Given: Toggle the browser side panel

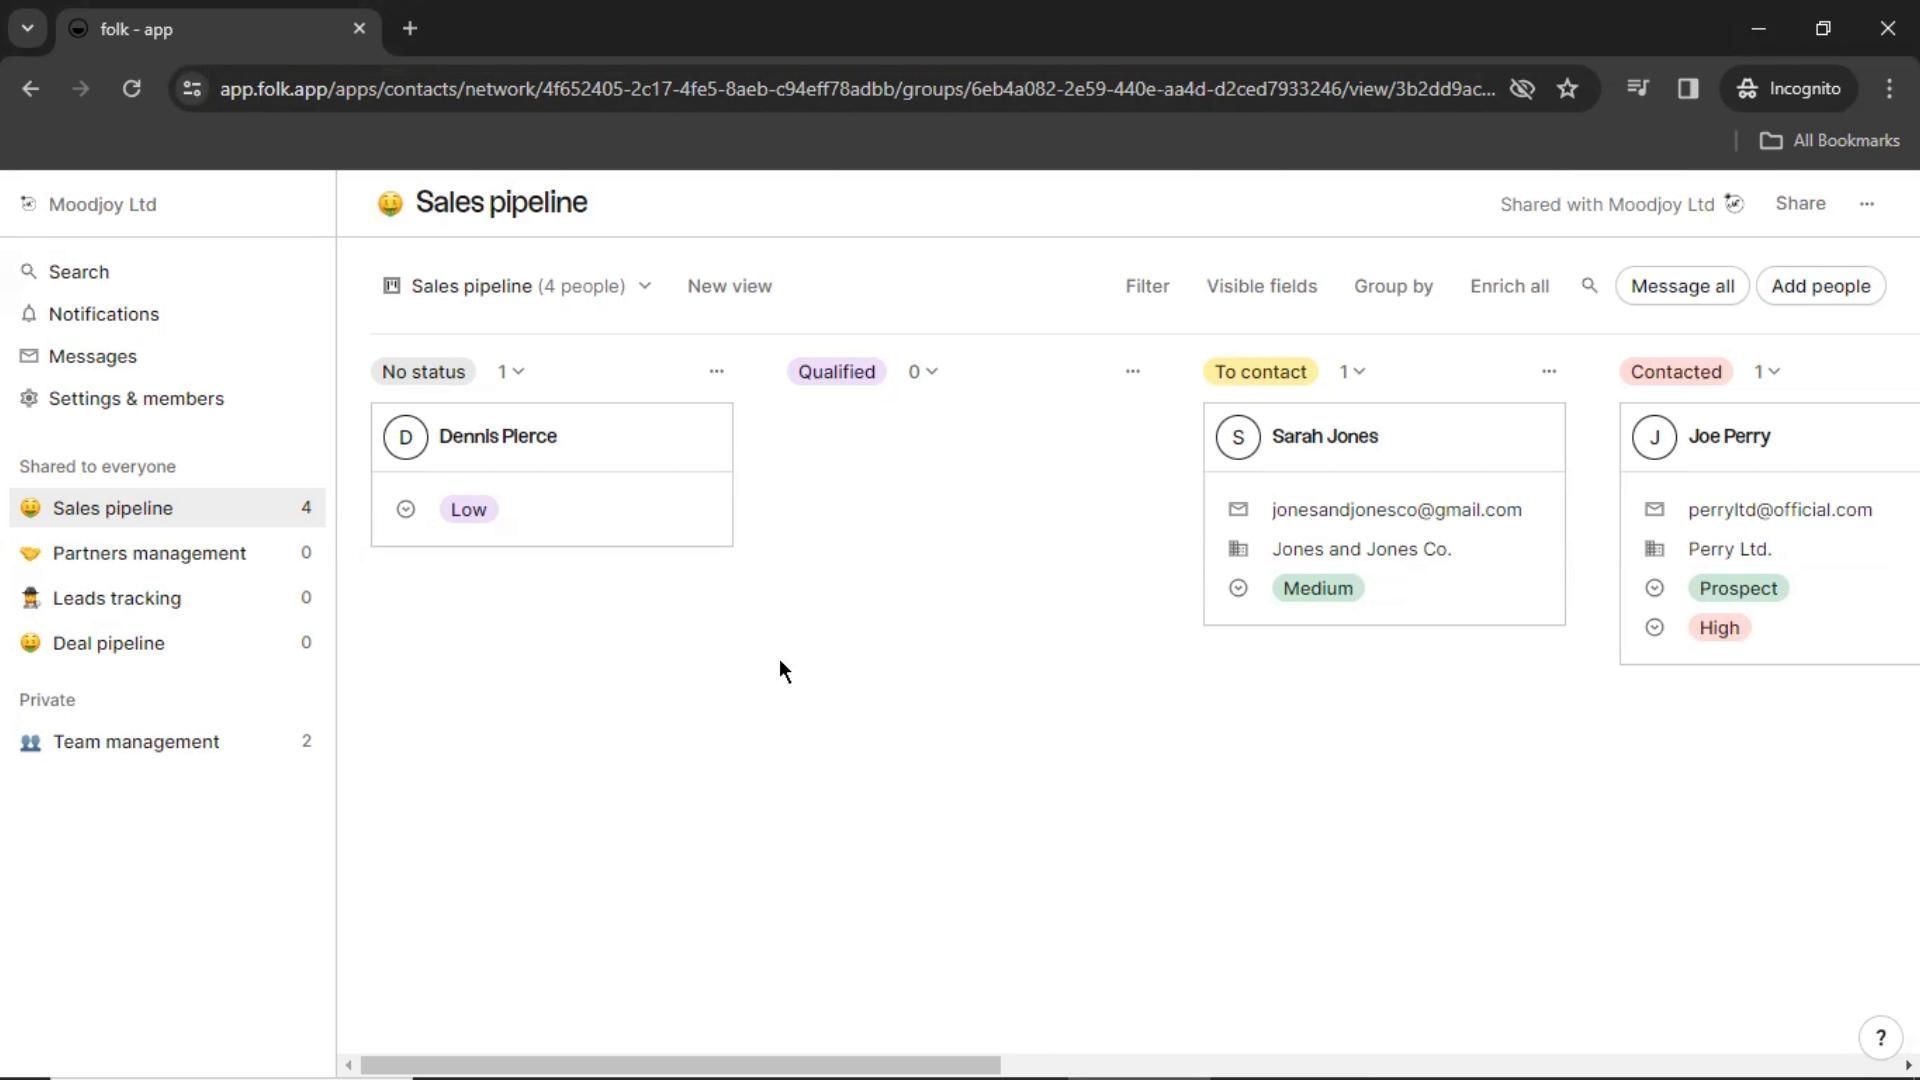Looking at the screenshot, I should (x=1688, y=88).
